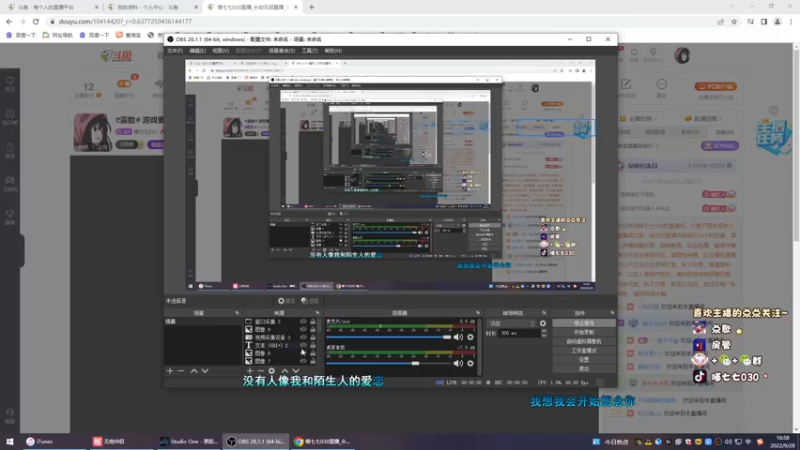800x450 pixels.
Task: Reload the page in Chrome browser
Action: tap(36, 22)
